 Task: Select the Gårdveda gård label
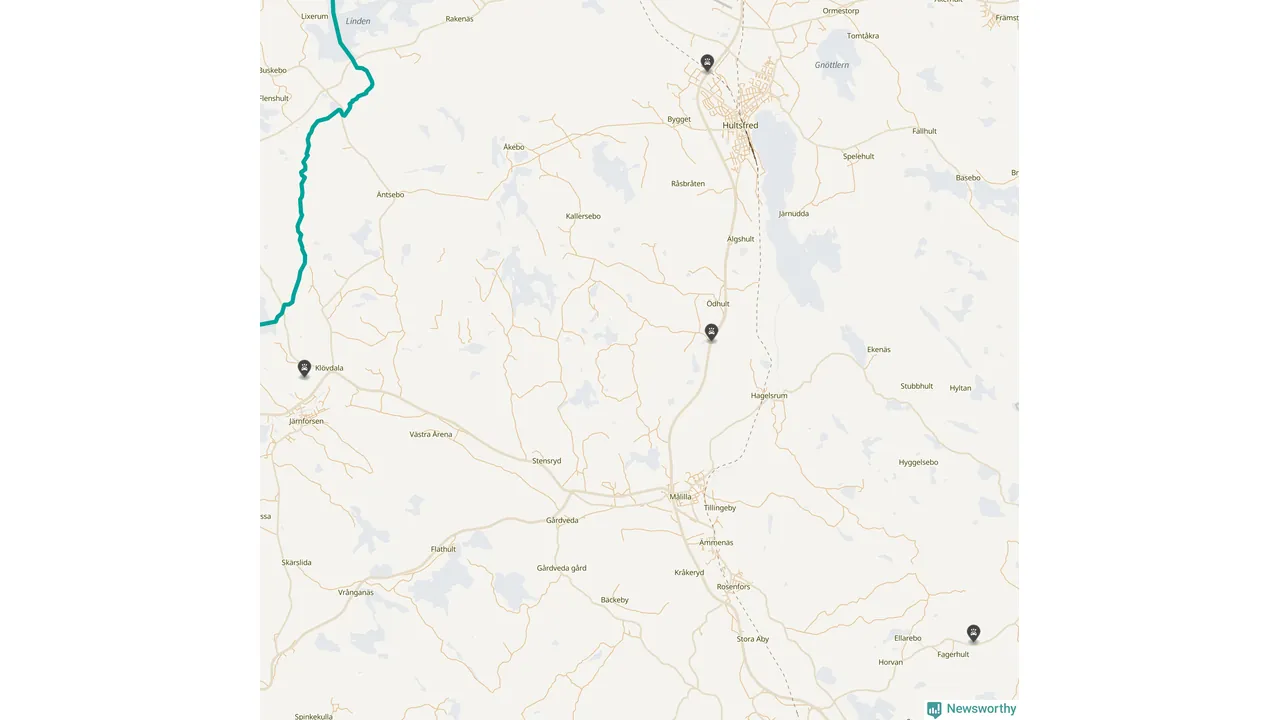tap(562, 568)
